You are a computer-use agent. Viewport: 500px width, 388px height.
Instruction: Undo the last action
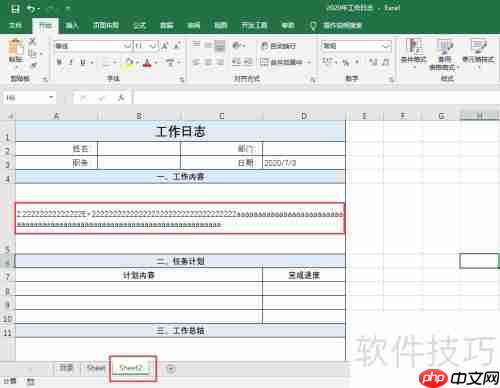[x=31, y=9]
